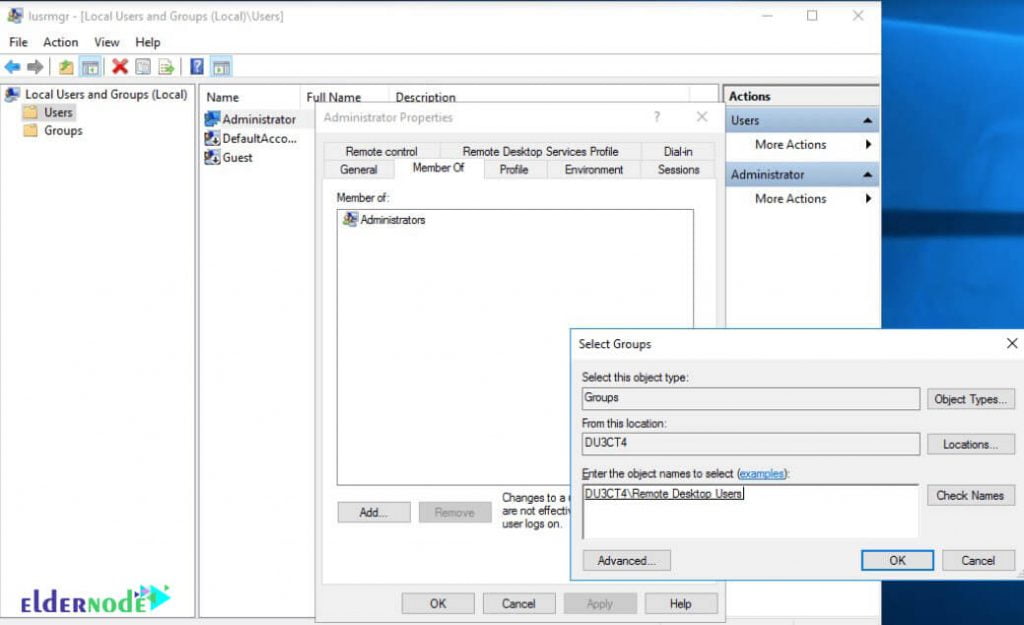Viewport: 1024px width, 625px height.
Task: Switch to the Profile tab
Action: click(514, 170)
